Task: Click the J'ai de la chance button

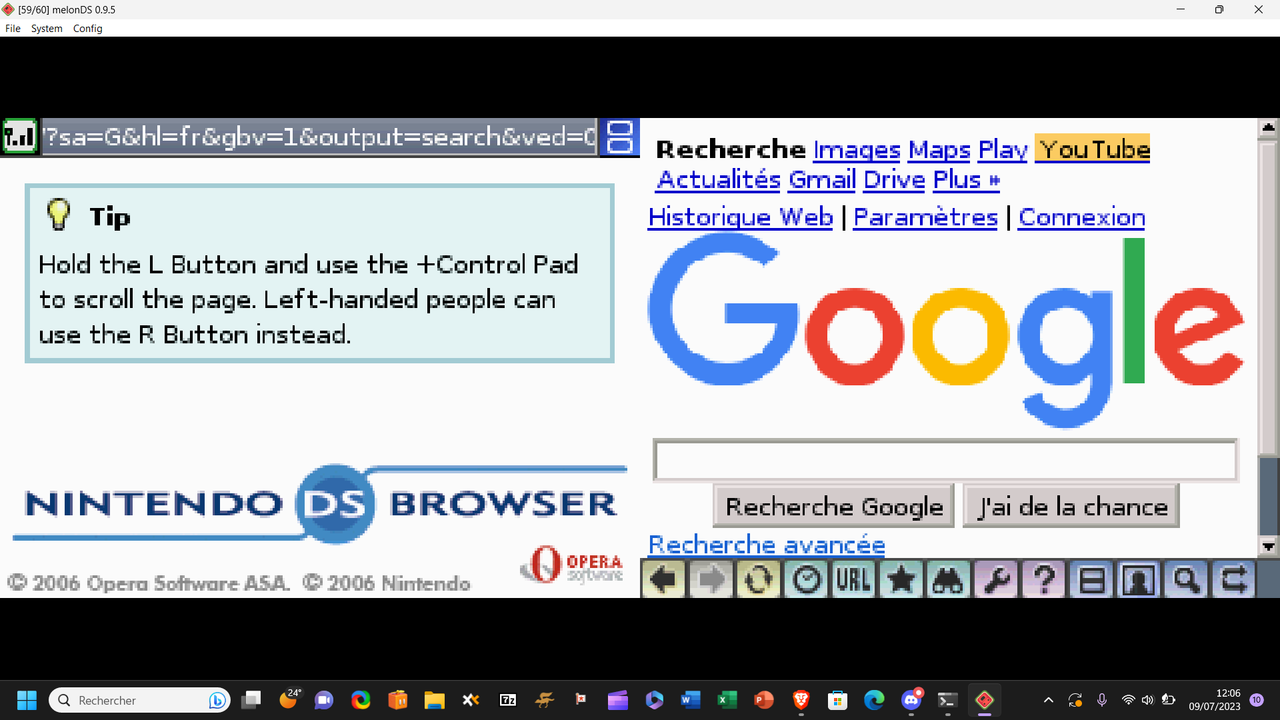Action: click(x=1072, y=506)
